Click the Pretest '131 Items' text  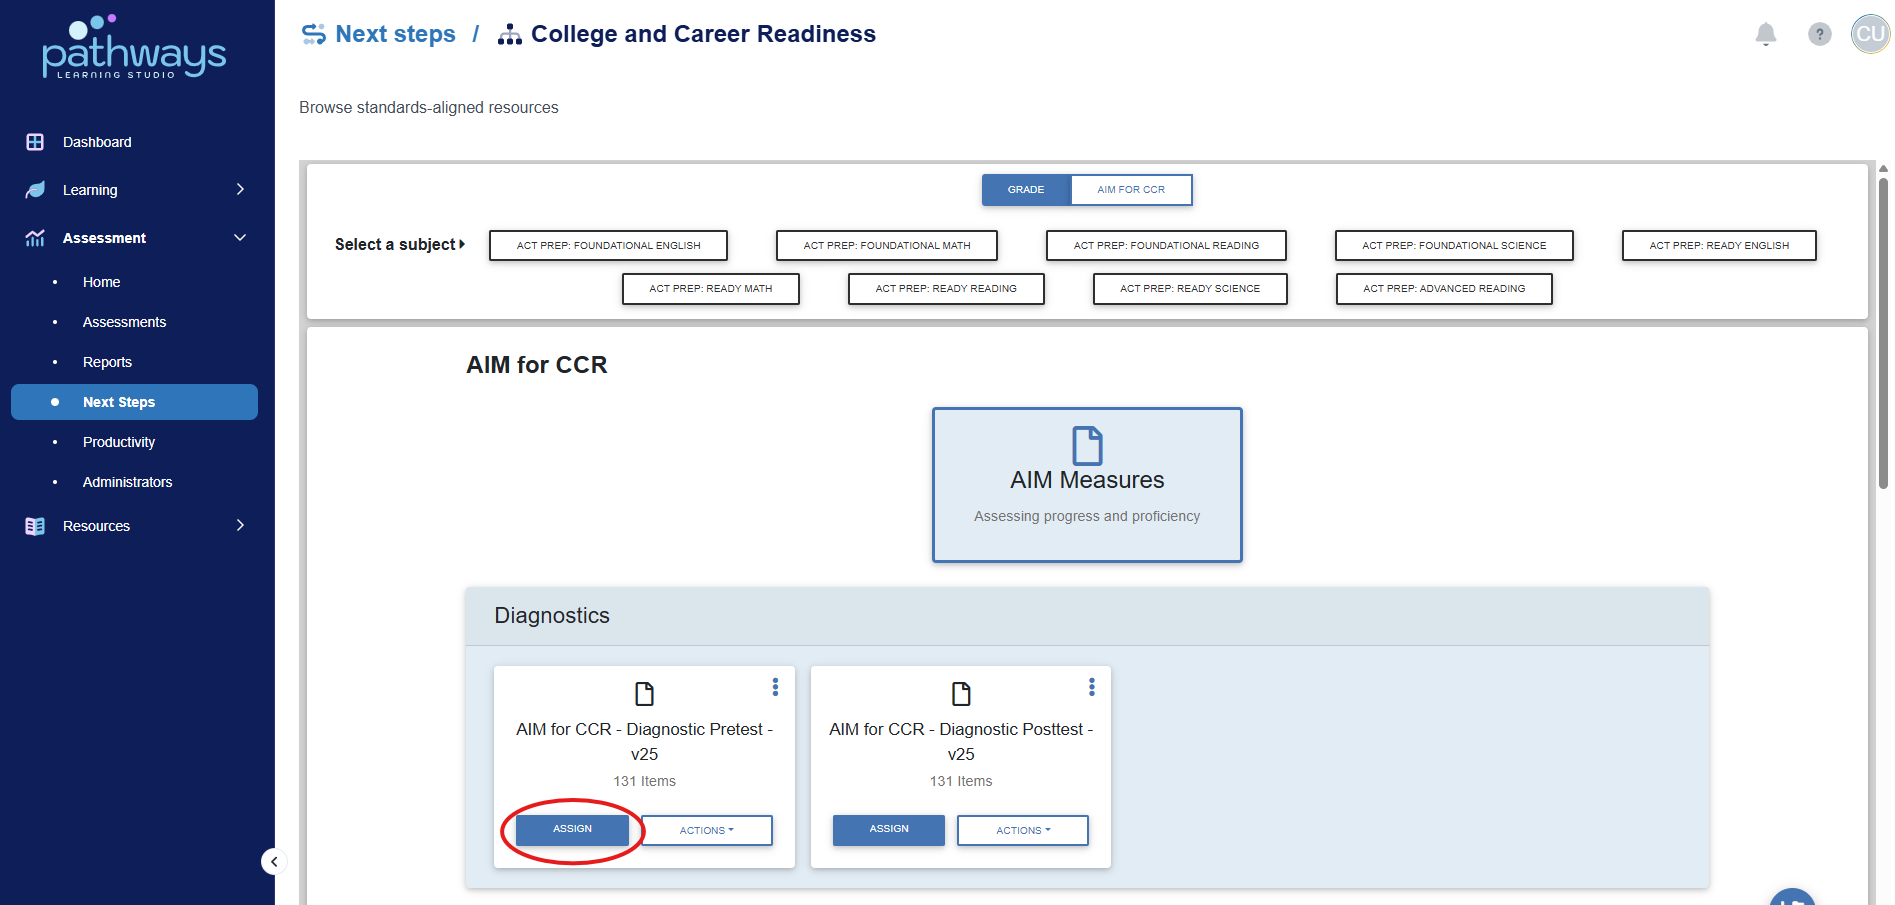click(x=645, y=781)
